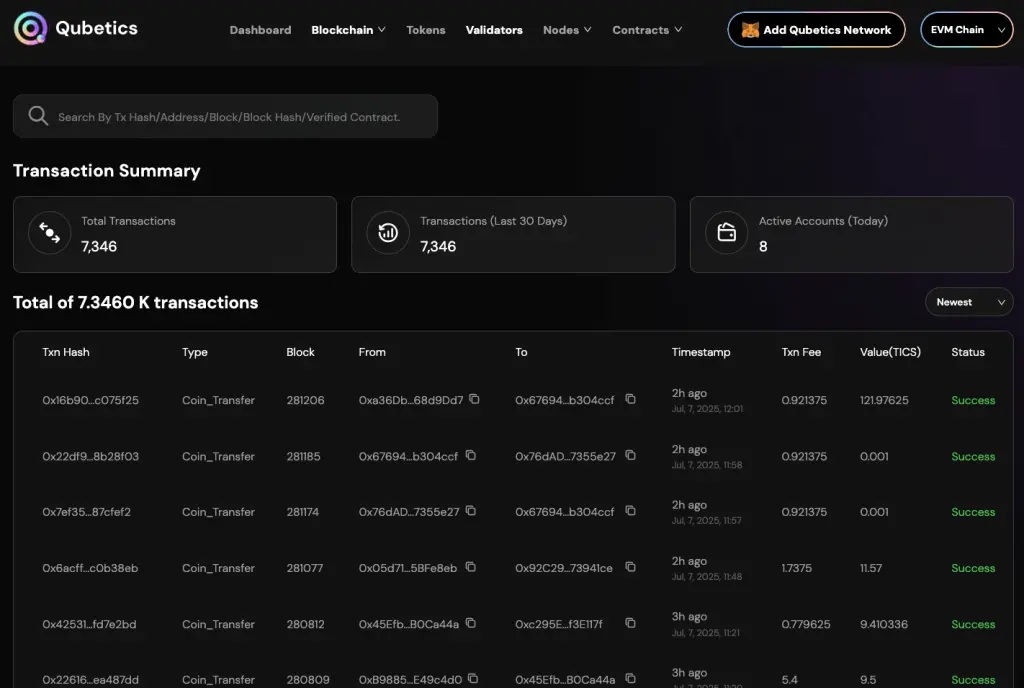Open To address 0x92C29...73941ce
This screenshot has height=688, width=1024.
564,568
